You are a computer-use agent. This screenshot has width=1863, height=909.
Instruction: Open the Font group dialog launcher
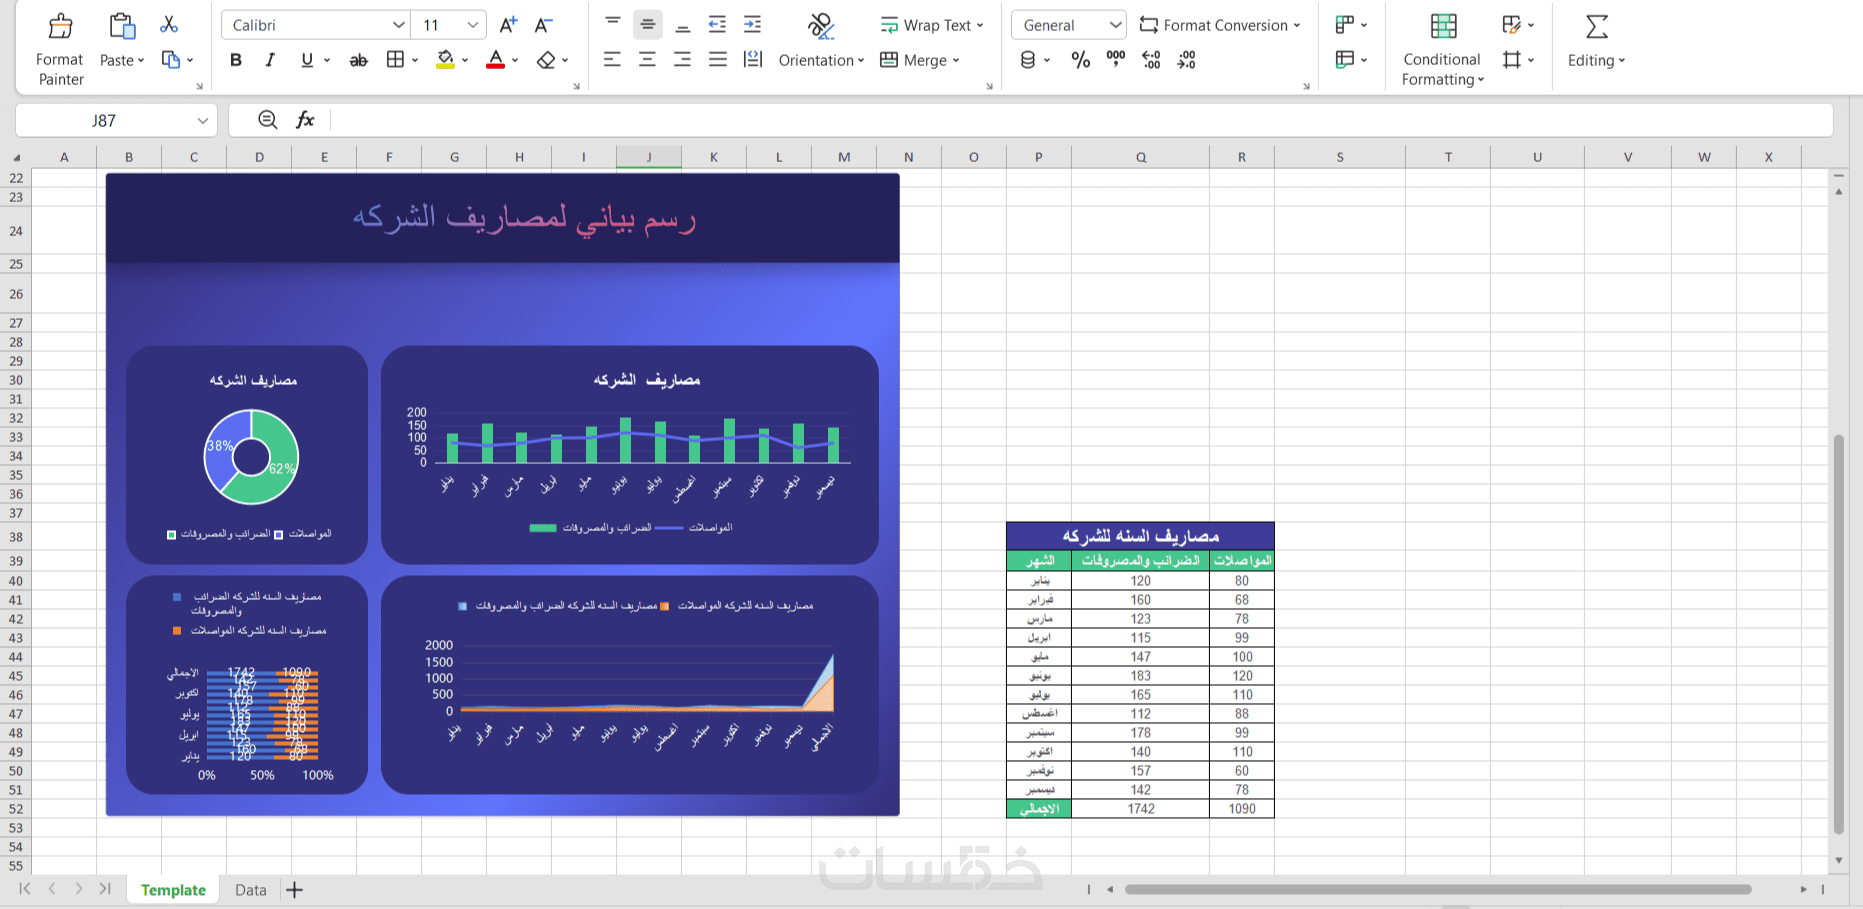[576, 87]
